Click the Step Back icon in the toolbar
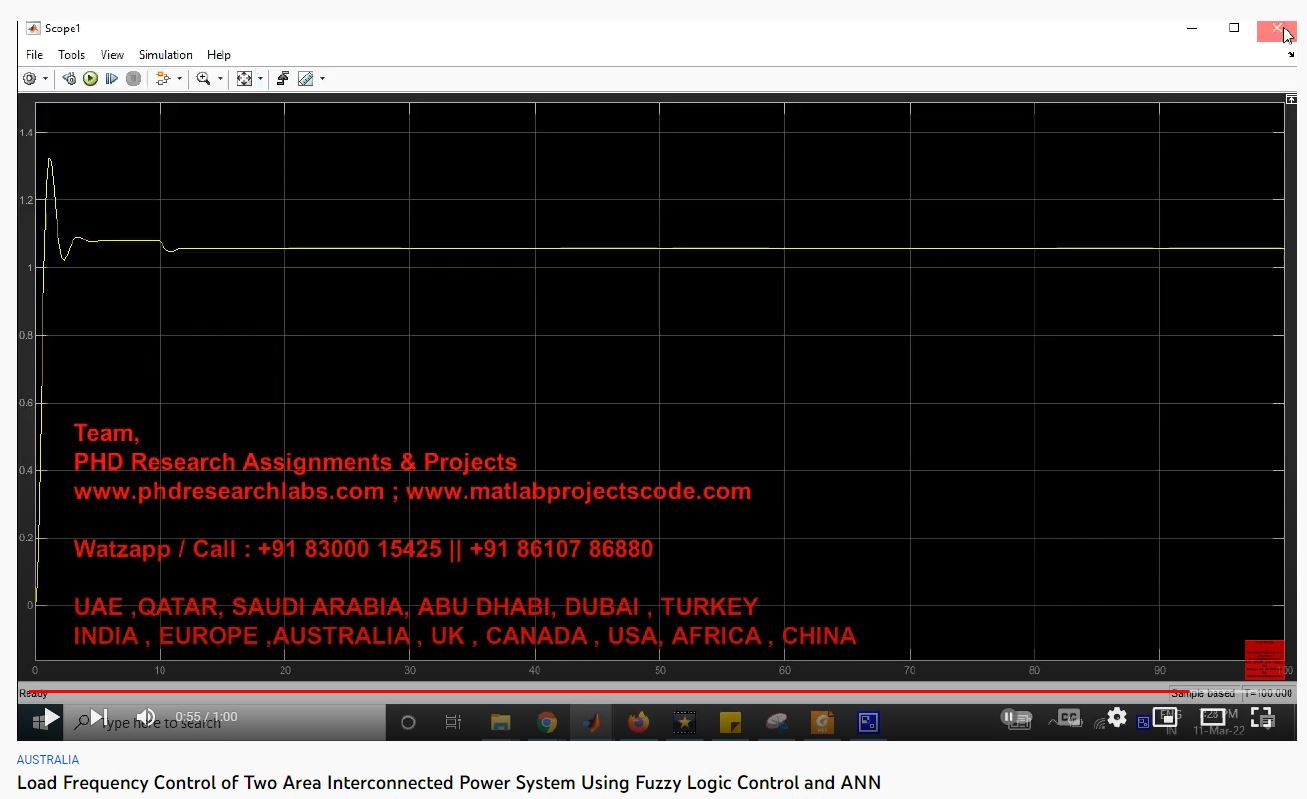 (69, 79)
